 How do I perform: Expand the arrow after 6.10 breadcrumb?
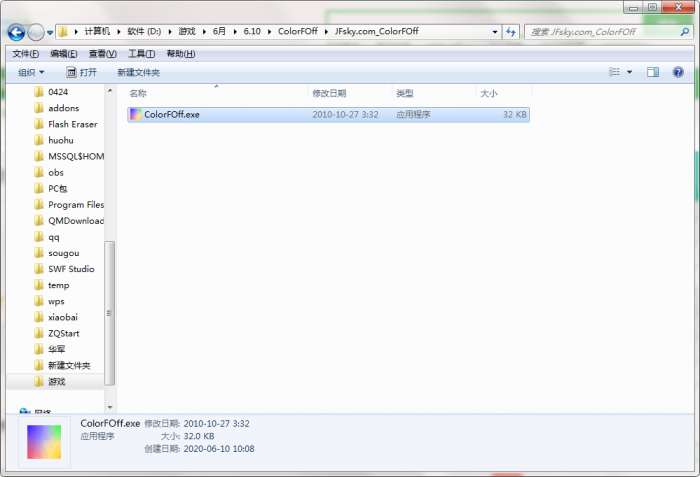click(x=269, y=32)
